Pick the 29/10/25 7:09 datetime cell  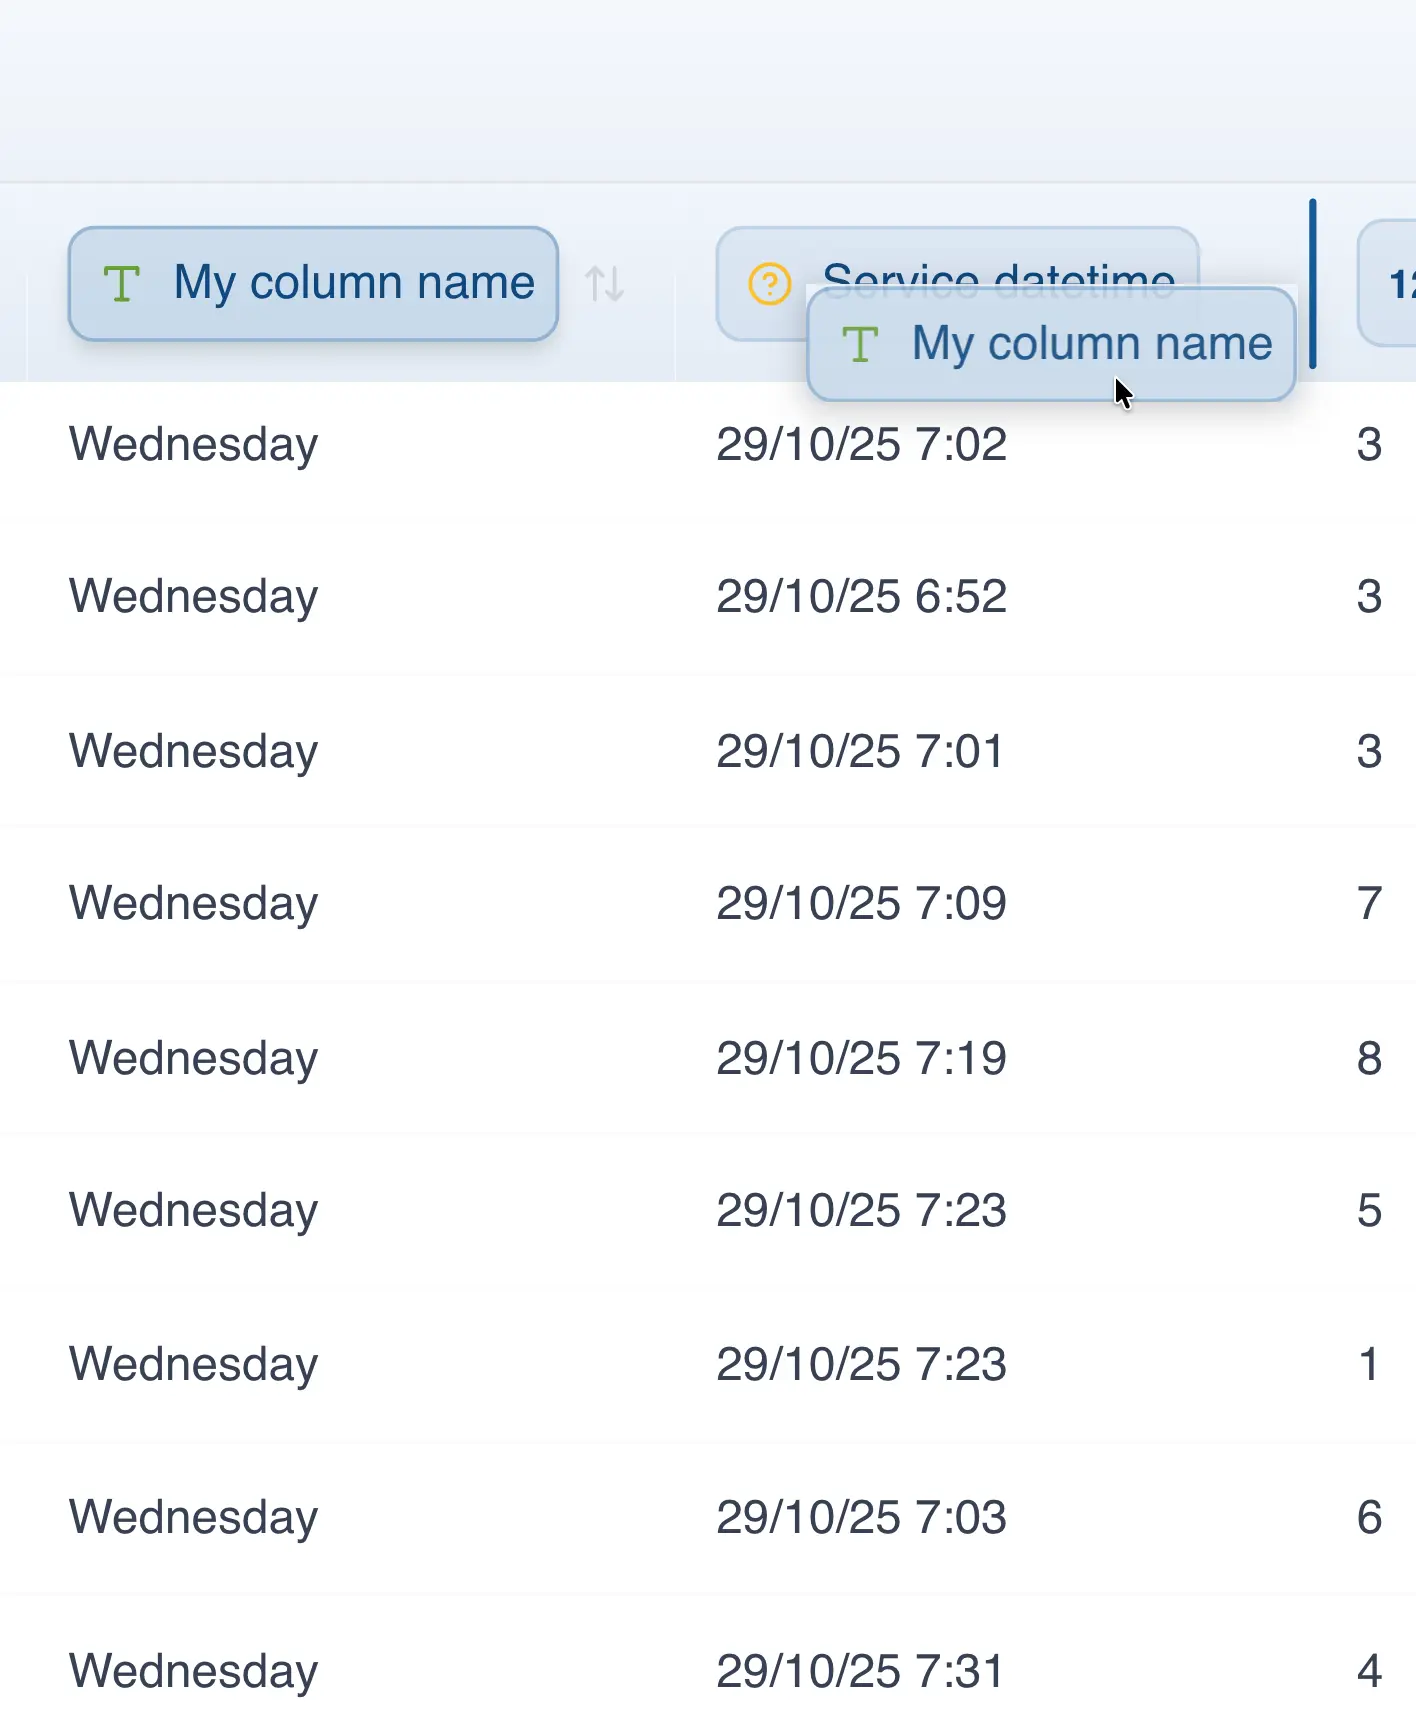pos(861,904)
